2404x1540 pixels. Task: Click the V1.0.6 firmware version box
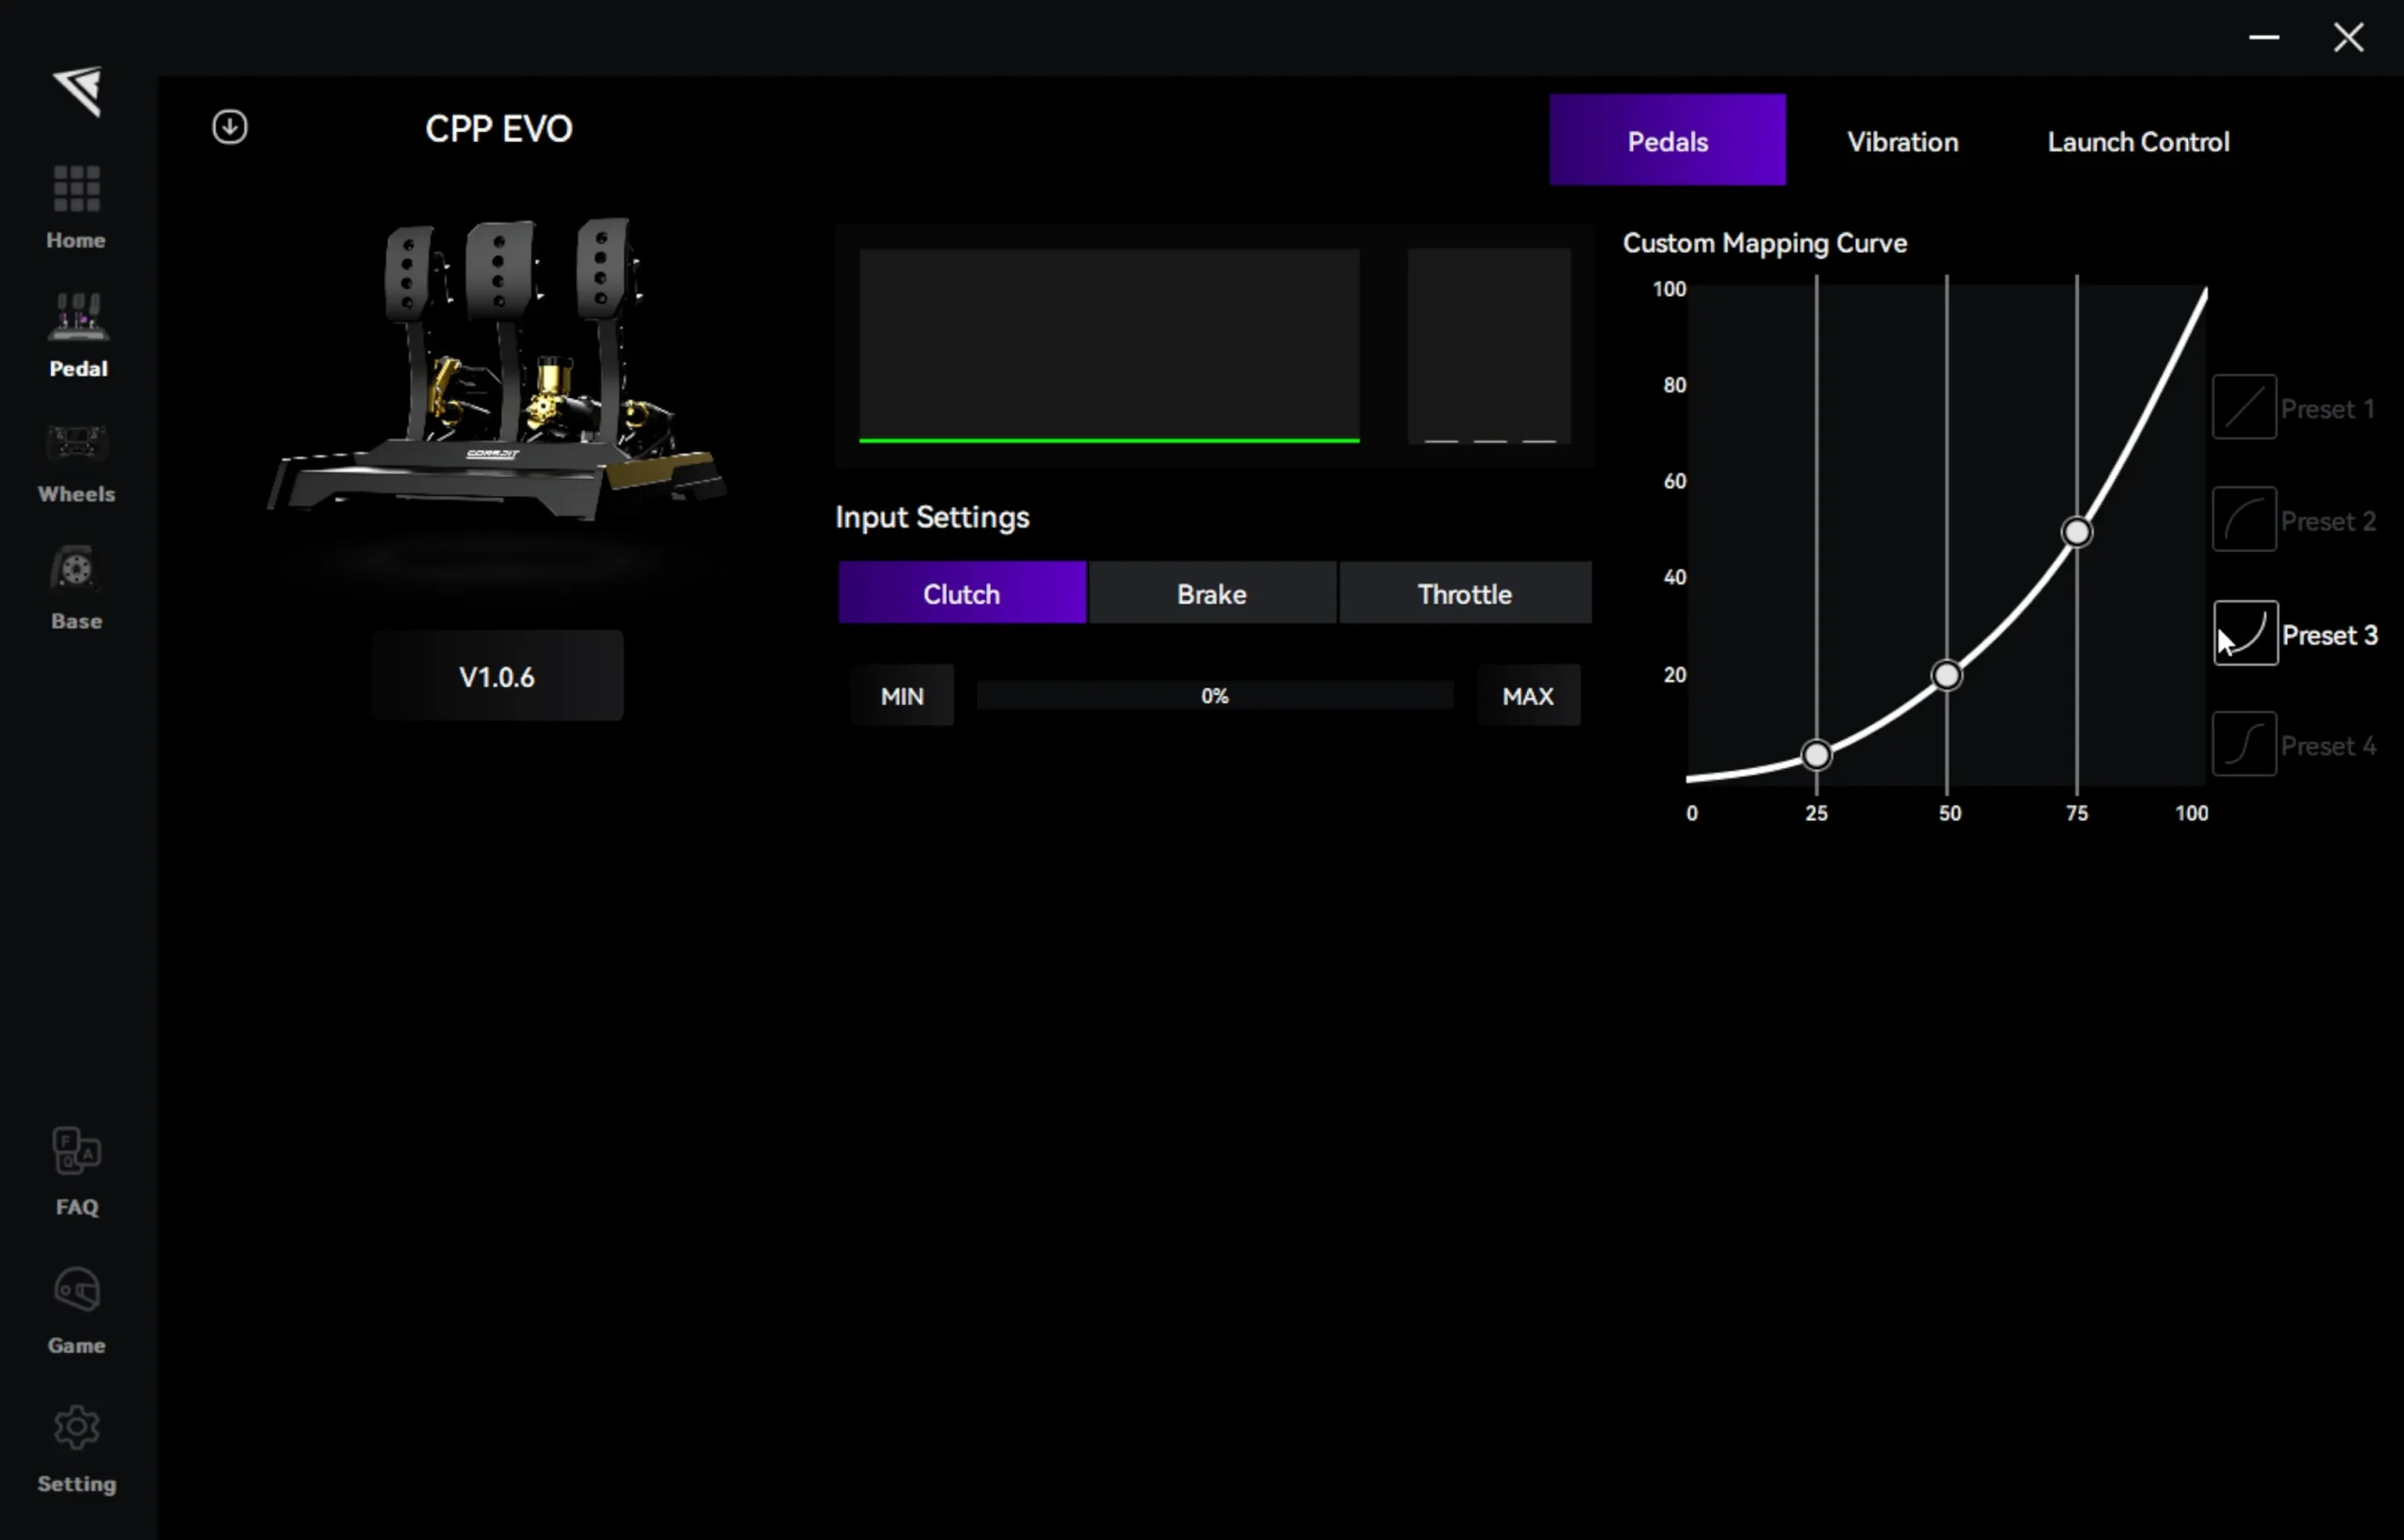point(497,677)
